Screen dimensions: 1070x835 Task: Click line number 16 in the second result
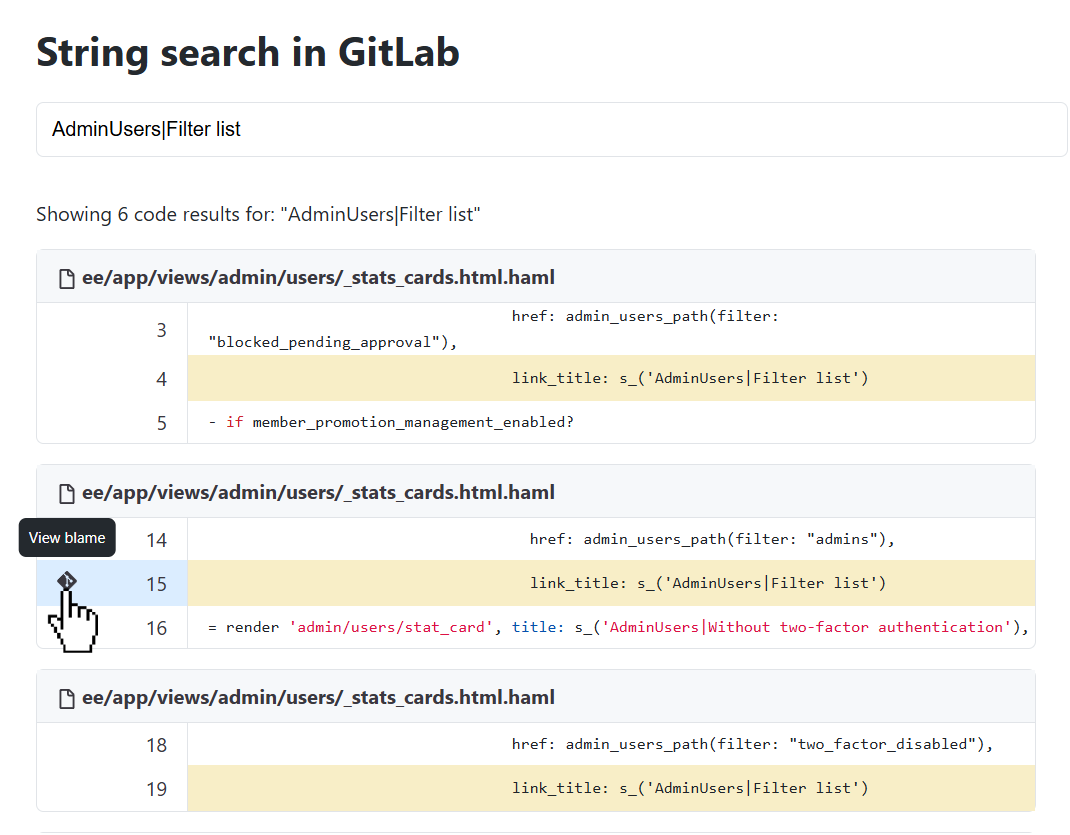tap(157, 627)
